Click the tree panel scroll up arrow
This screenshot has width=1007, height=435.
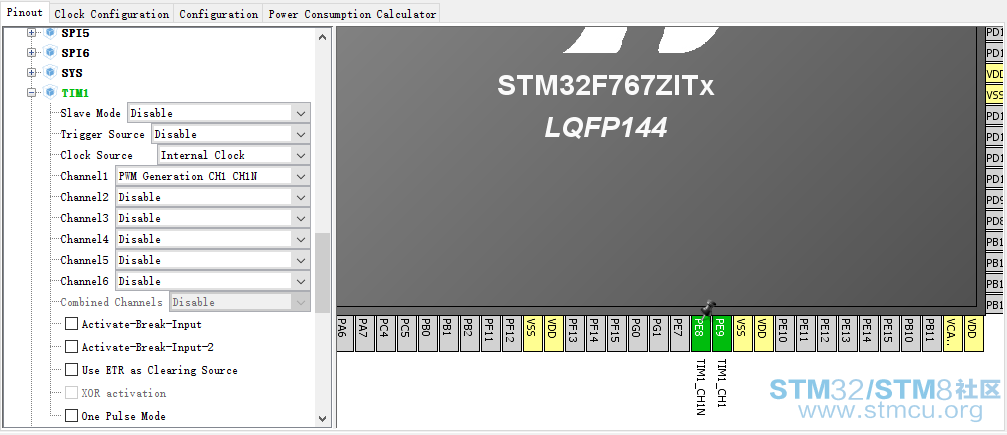point(322,37)
